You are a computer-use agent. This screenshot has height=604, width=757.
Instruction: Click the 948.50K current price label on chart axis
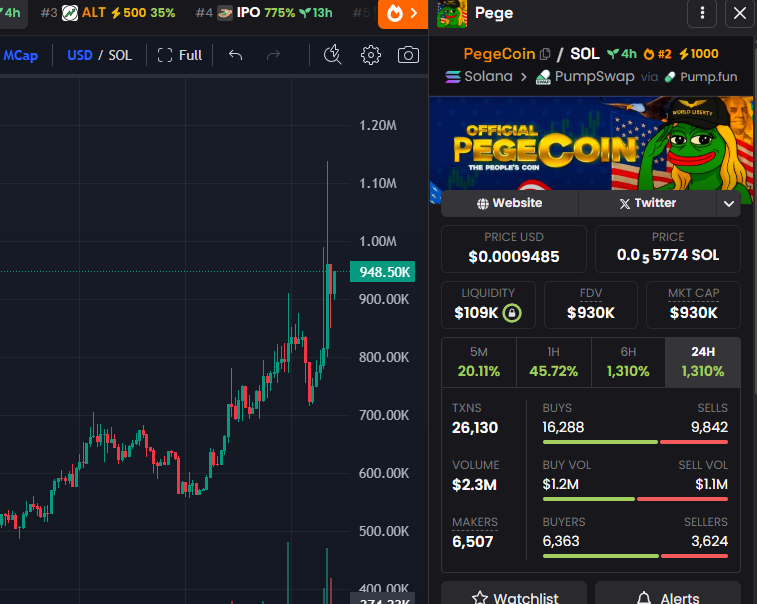[382, 272]
